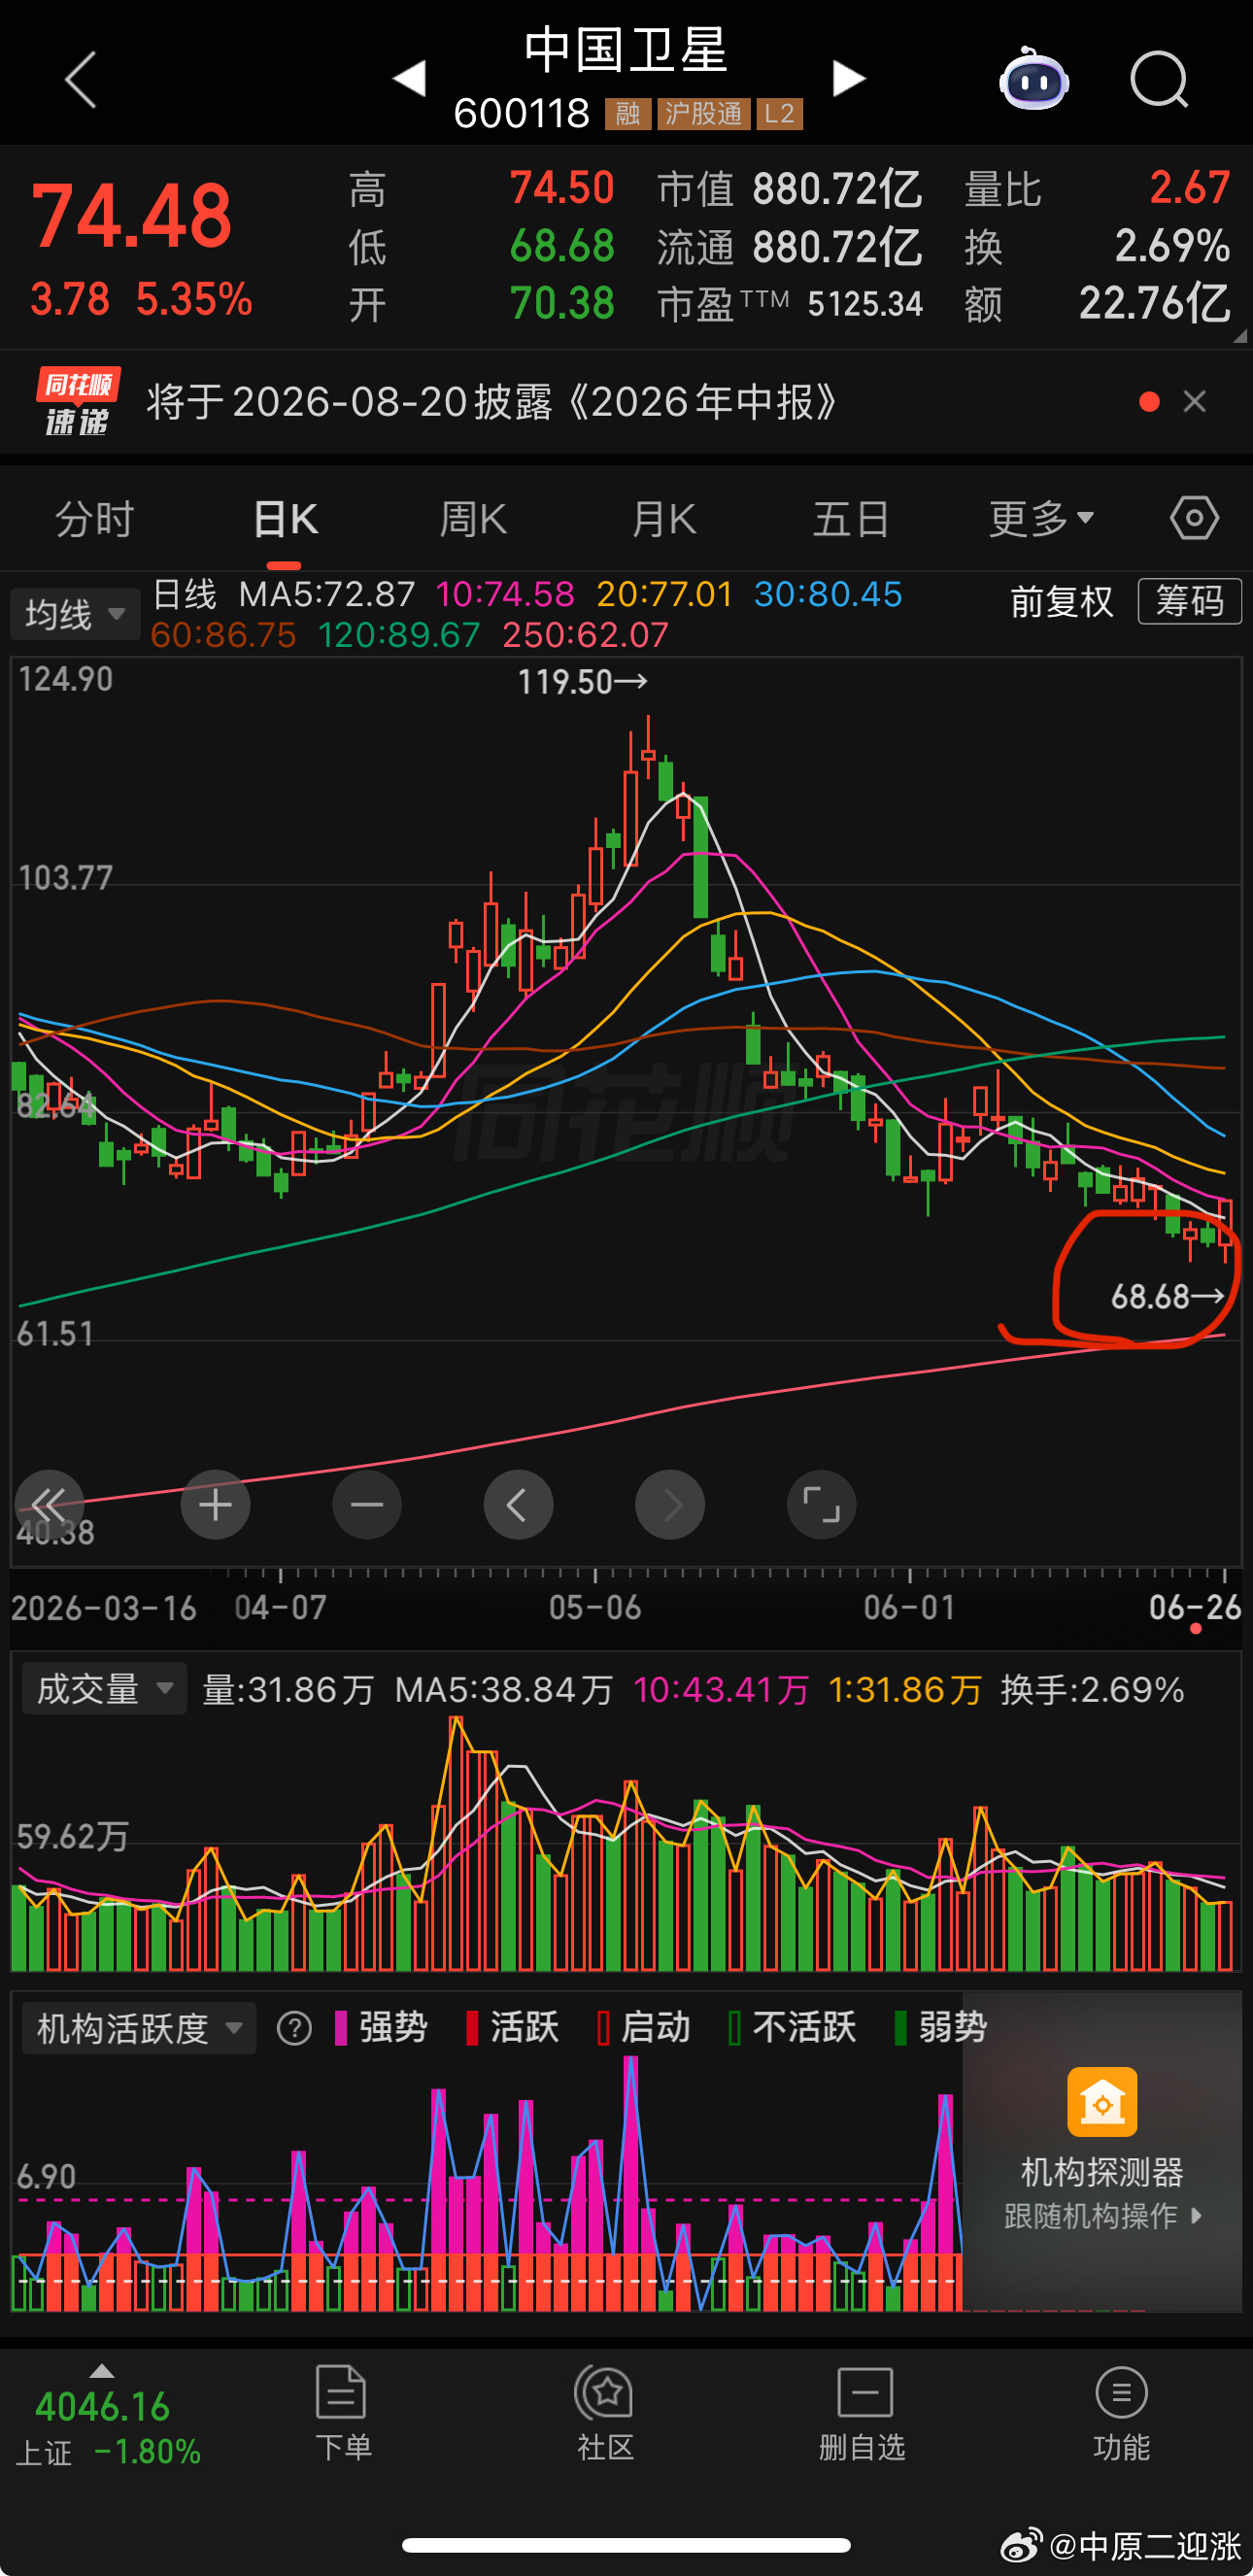The image size is (1253, 2576).
Task: Switch to 月K tab
Action: pos(663,519)
